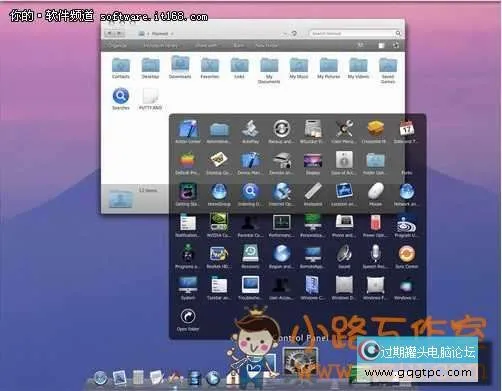The height and width of the screenshot is (391, 502).
Task: Open Backup and Restore
Action: tap(281, 131)
